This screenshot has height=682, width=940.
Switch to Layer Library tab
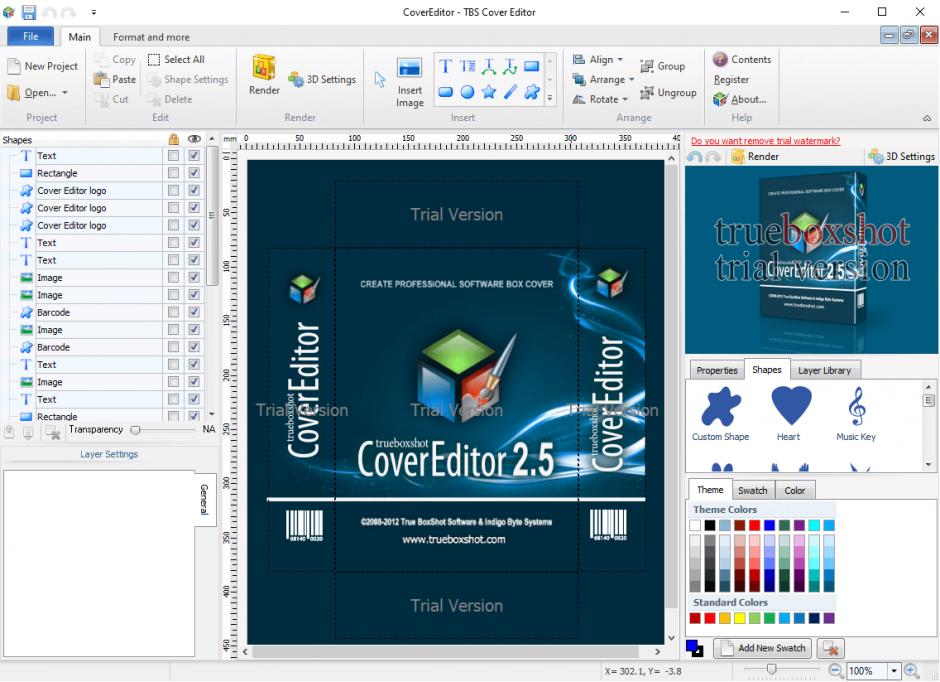824,370
